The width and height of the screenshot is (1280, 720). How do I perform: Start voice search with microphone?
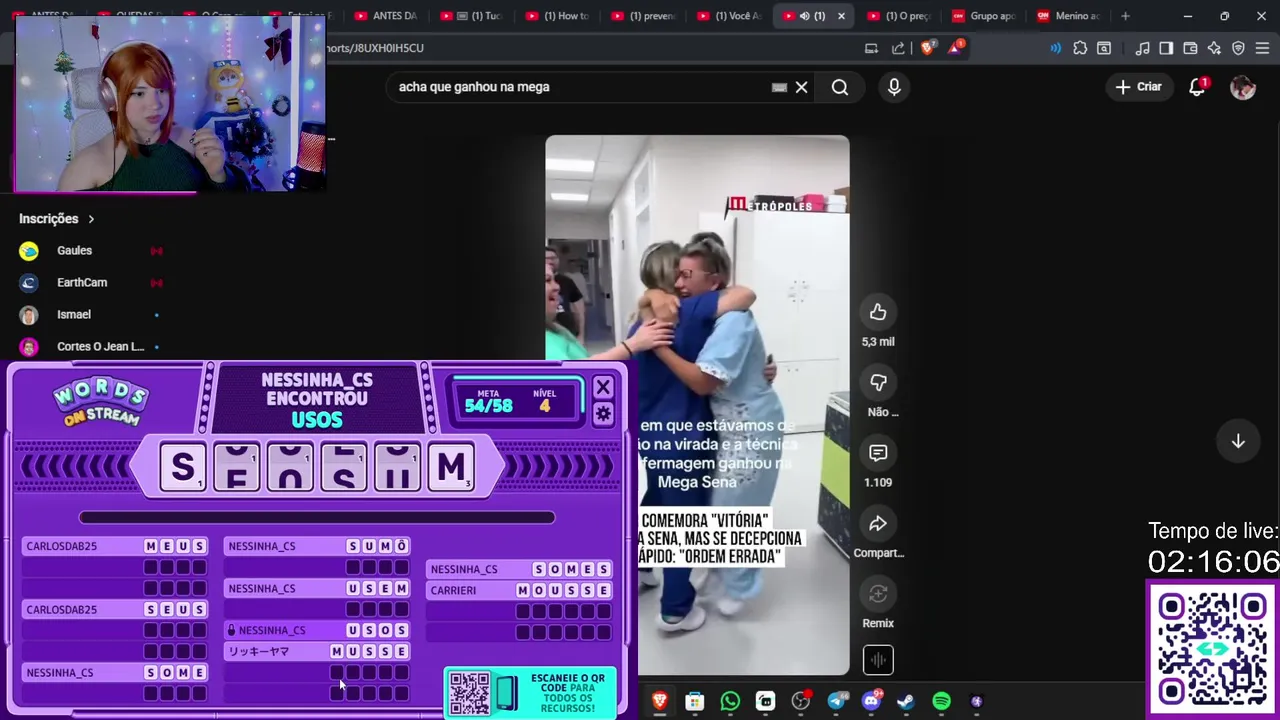894,87
